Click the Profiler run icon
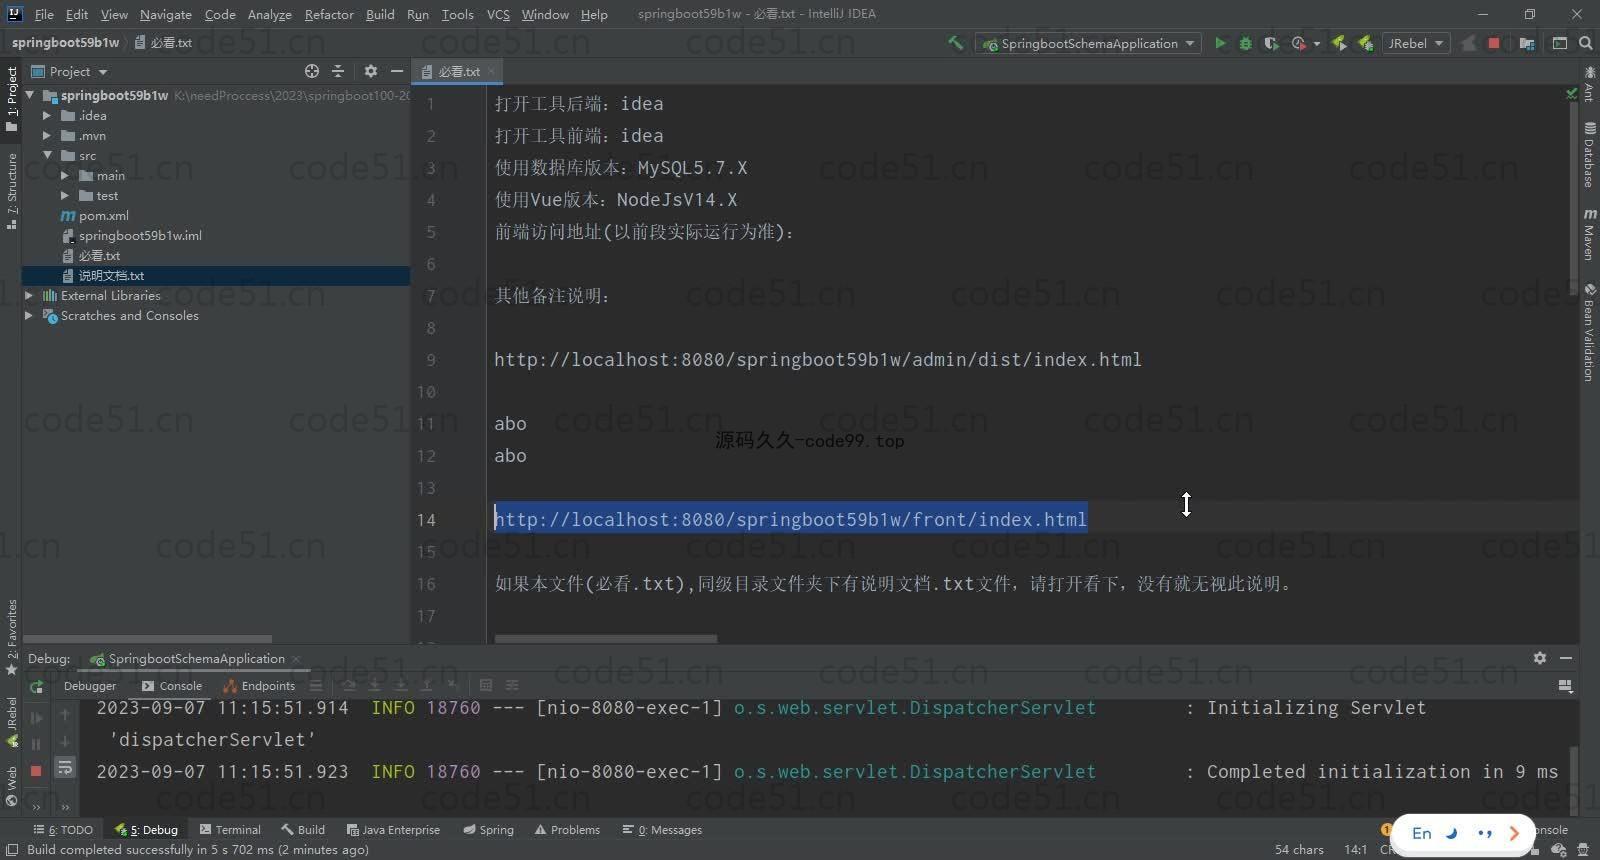Viewport: 1600px width, 860px height. [1299, 43]
